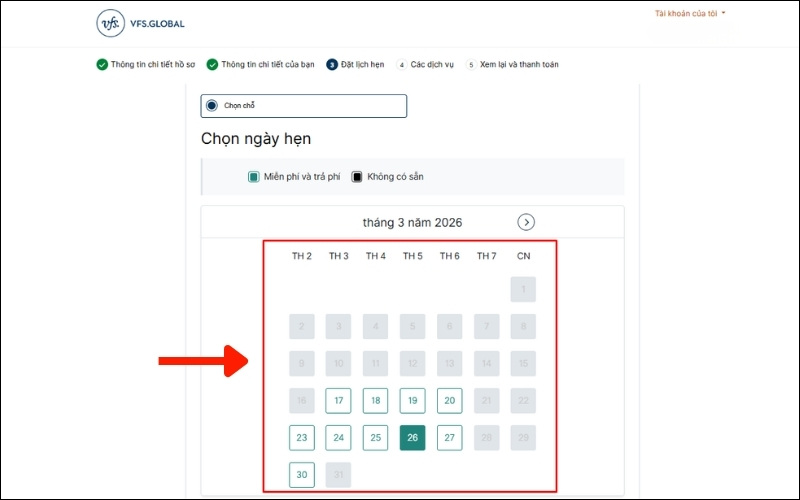Choose Monday the 23rd

(301, 438)
